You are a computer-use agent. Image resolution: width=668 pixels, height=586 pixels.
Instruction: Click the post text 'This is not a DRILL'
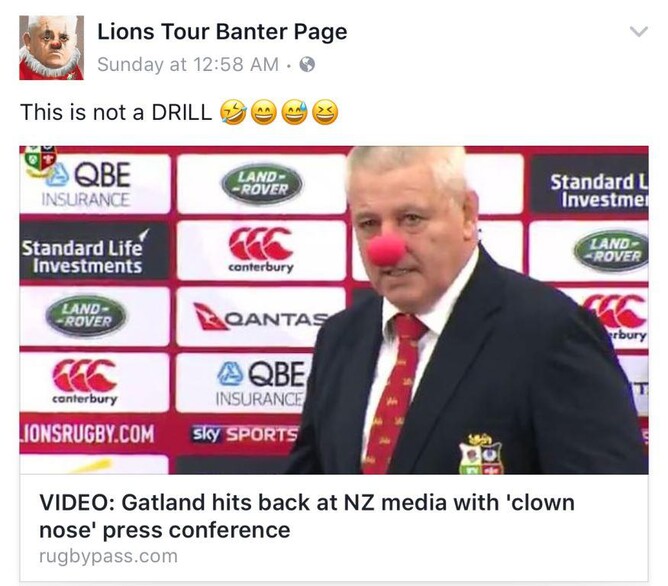coord(116,112)
